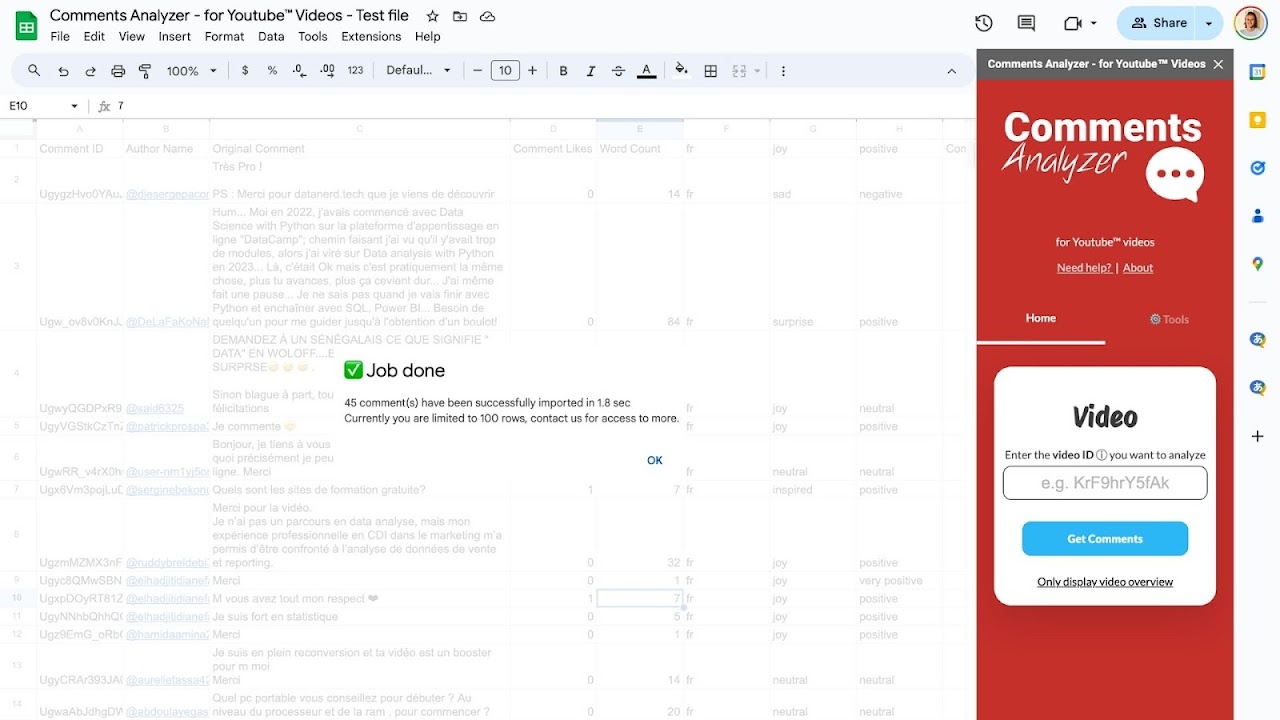1280x720 pixels.
Task: Open Google Keep side panel icon
Action: tap(1257, 120)
